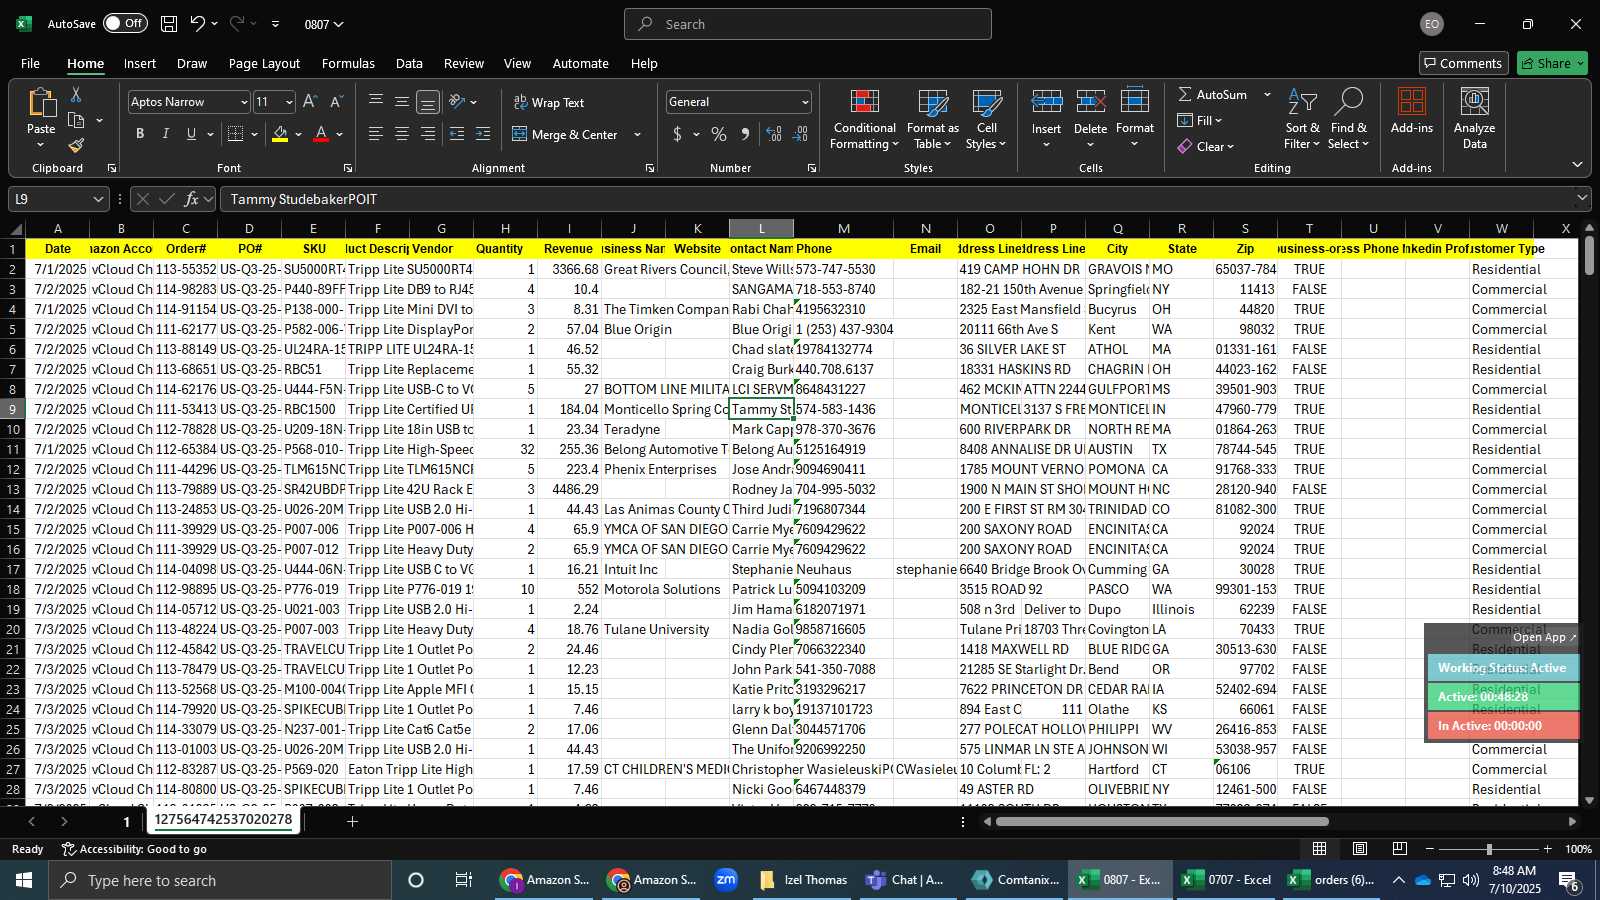Switch to the Page Layout tab
1600x900 pixels.
pos(264,63)
